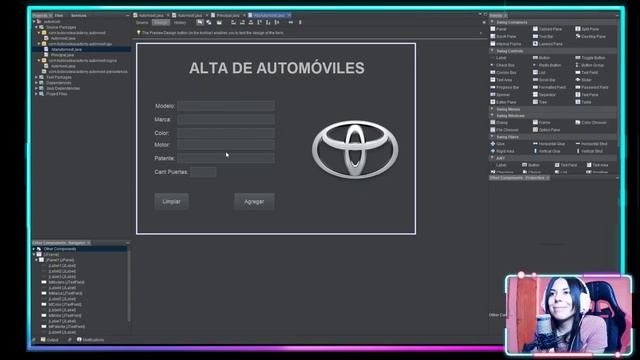The image size is (640, 360).
Task: Switch editor to Source view
Action: (142, 22)
